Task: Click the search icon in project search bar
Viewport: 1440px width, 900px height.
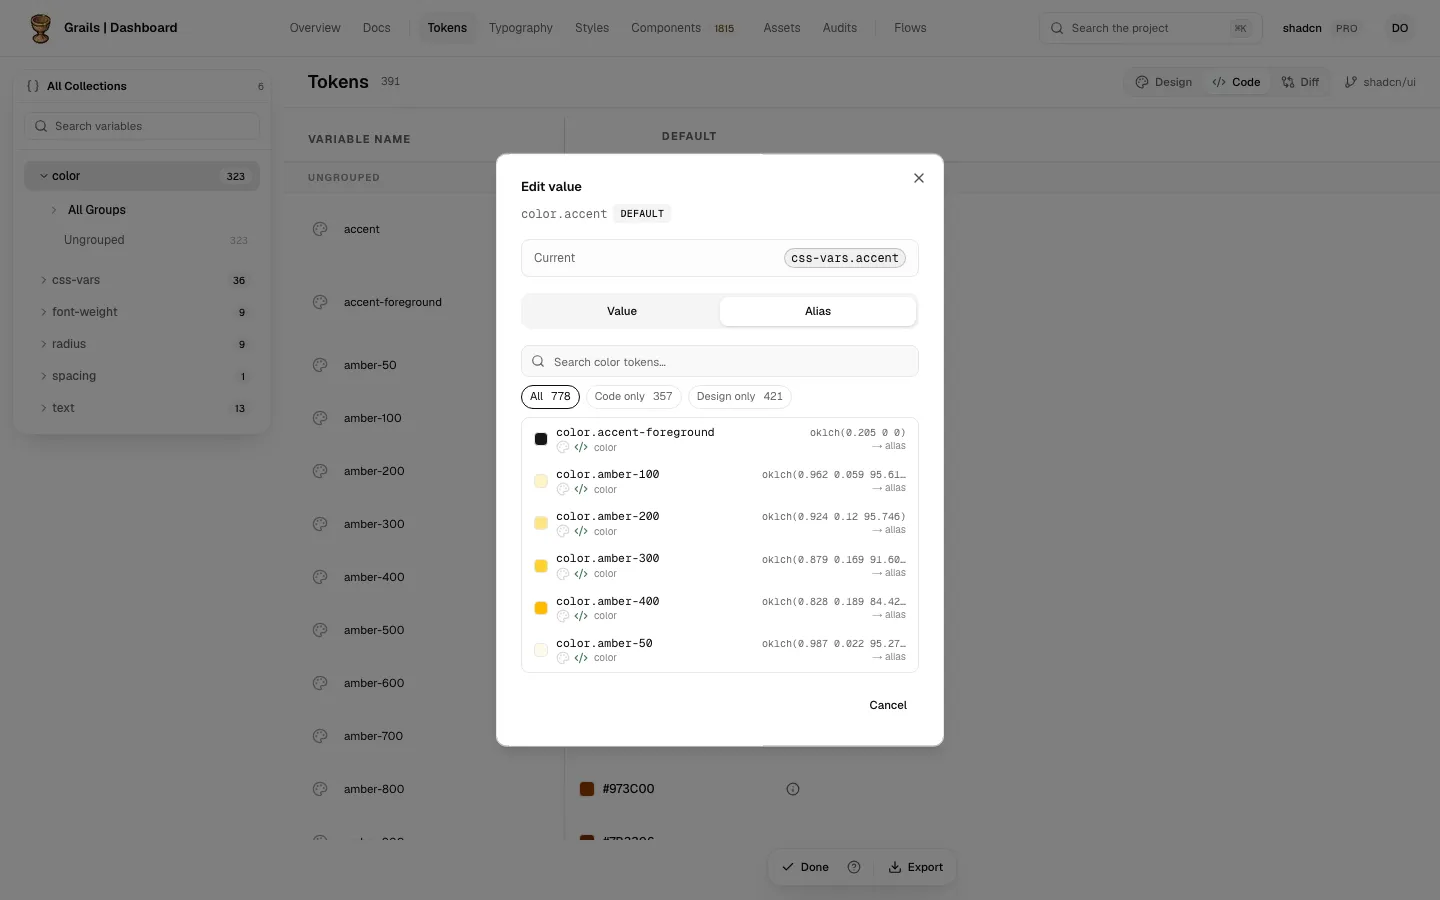Action: click(x=1057, y=28)
